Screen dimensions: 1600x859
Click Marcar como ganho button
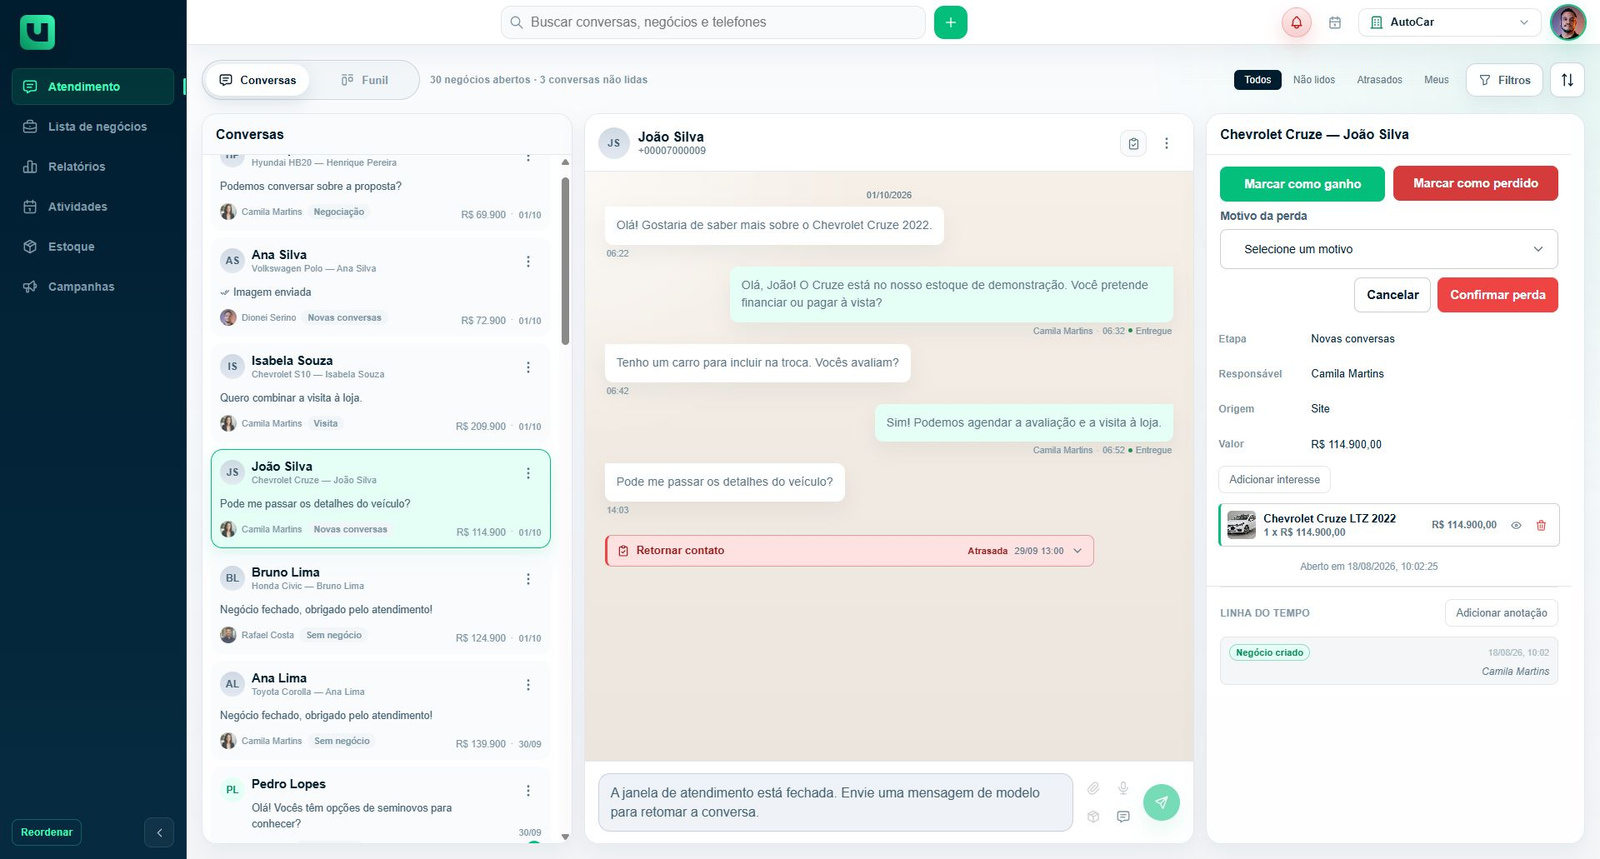pos(1302,184)
